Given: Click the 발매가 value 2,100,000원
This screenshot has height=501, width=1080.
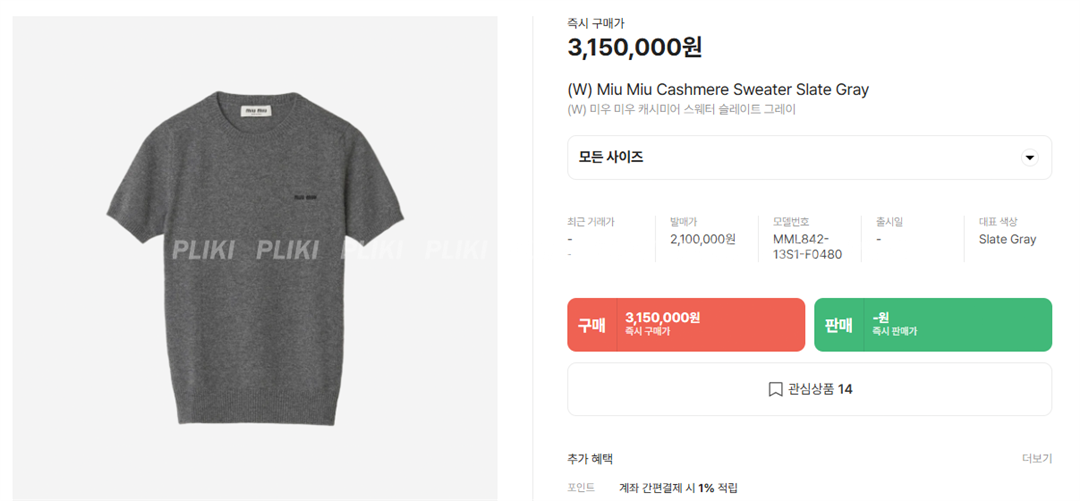Looking at the screenshot, I should click(702, 239).
